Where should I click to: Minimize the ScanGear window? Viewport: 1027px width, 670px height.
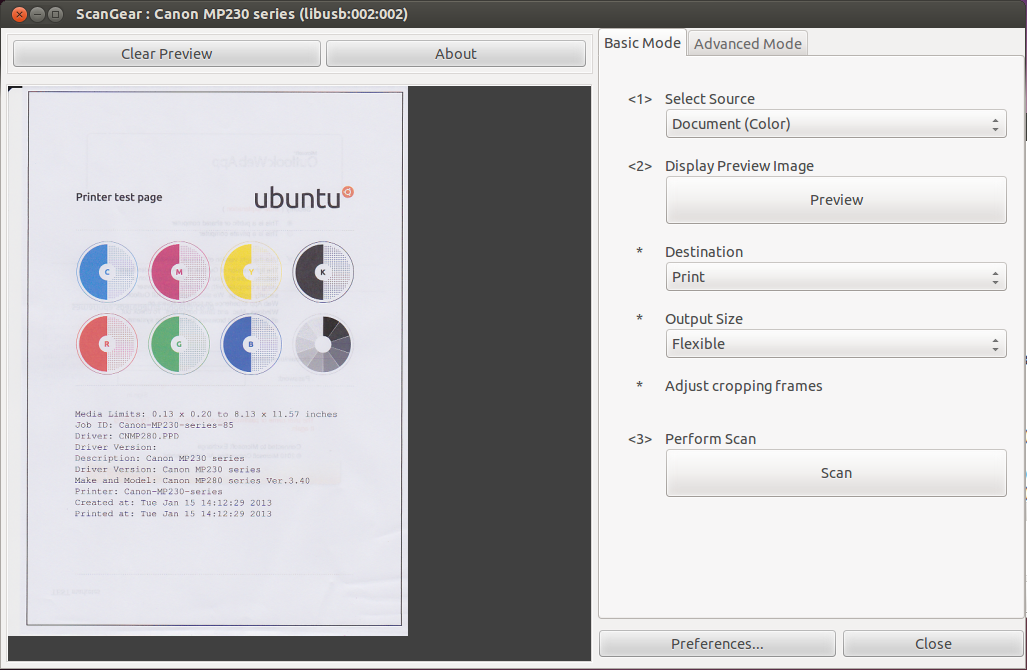(x=37, y=14)
